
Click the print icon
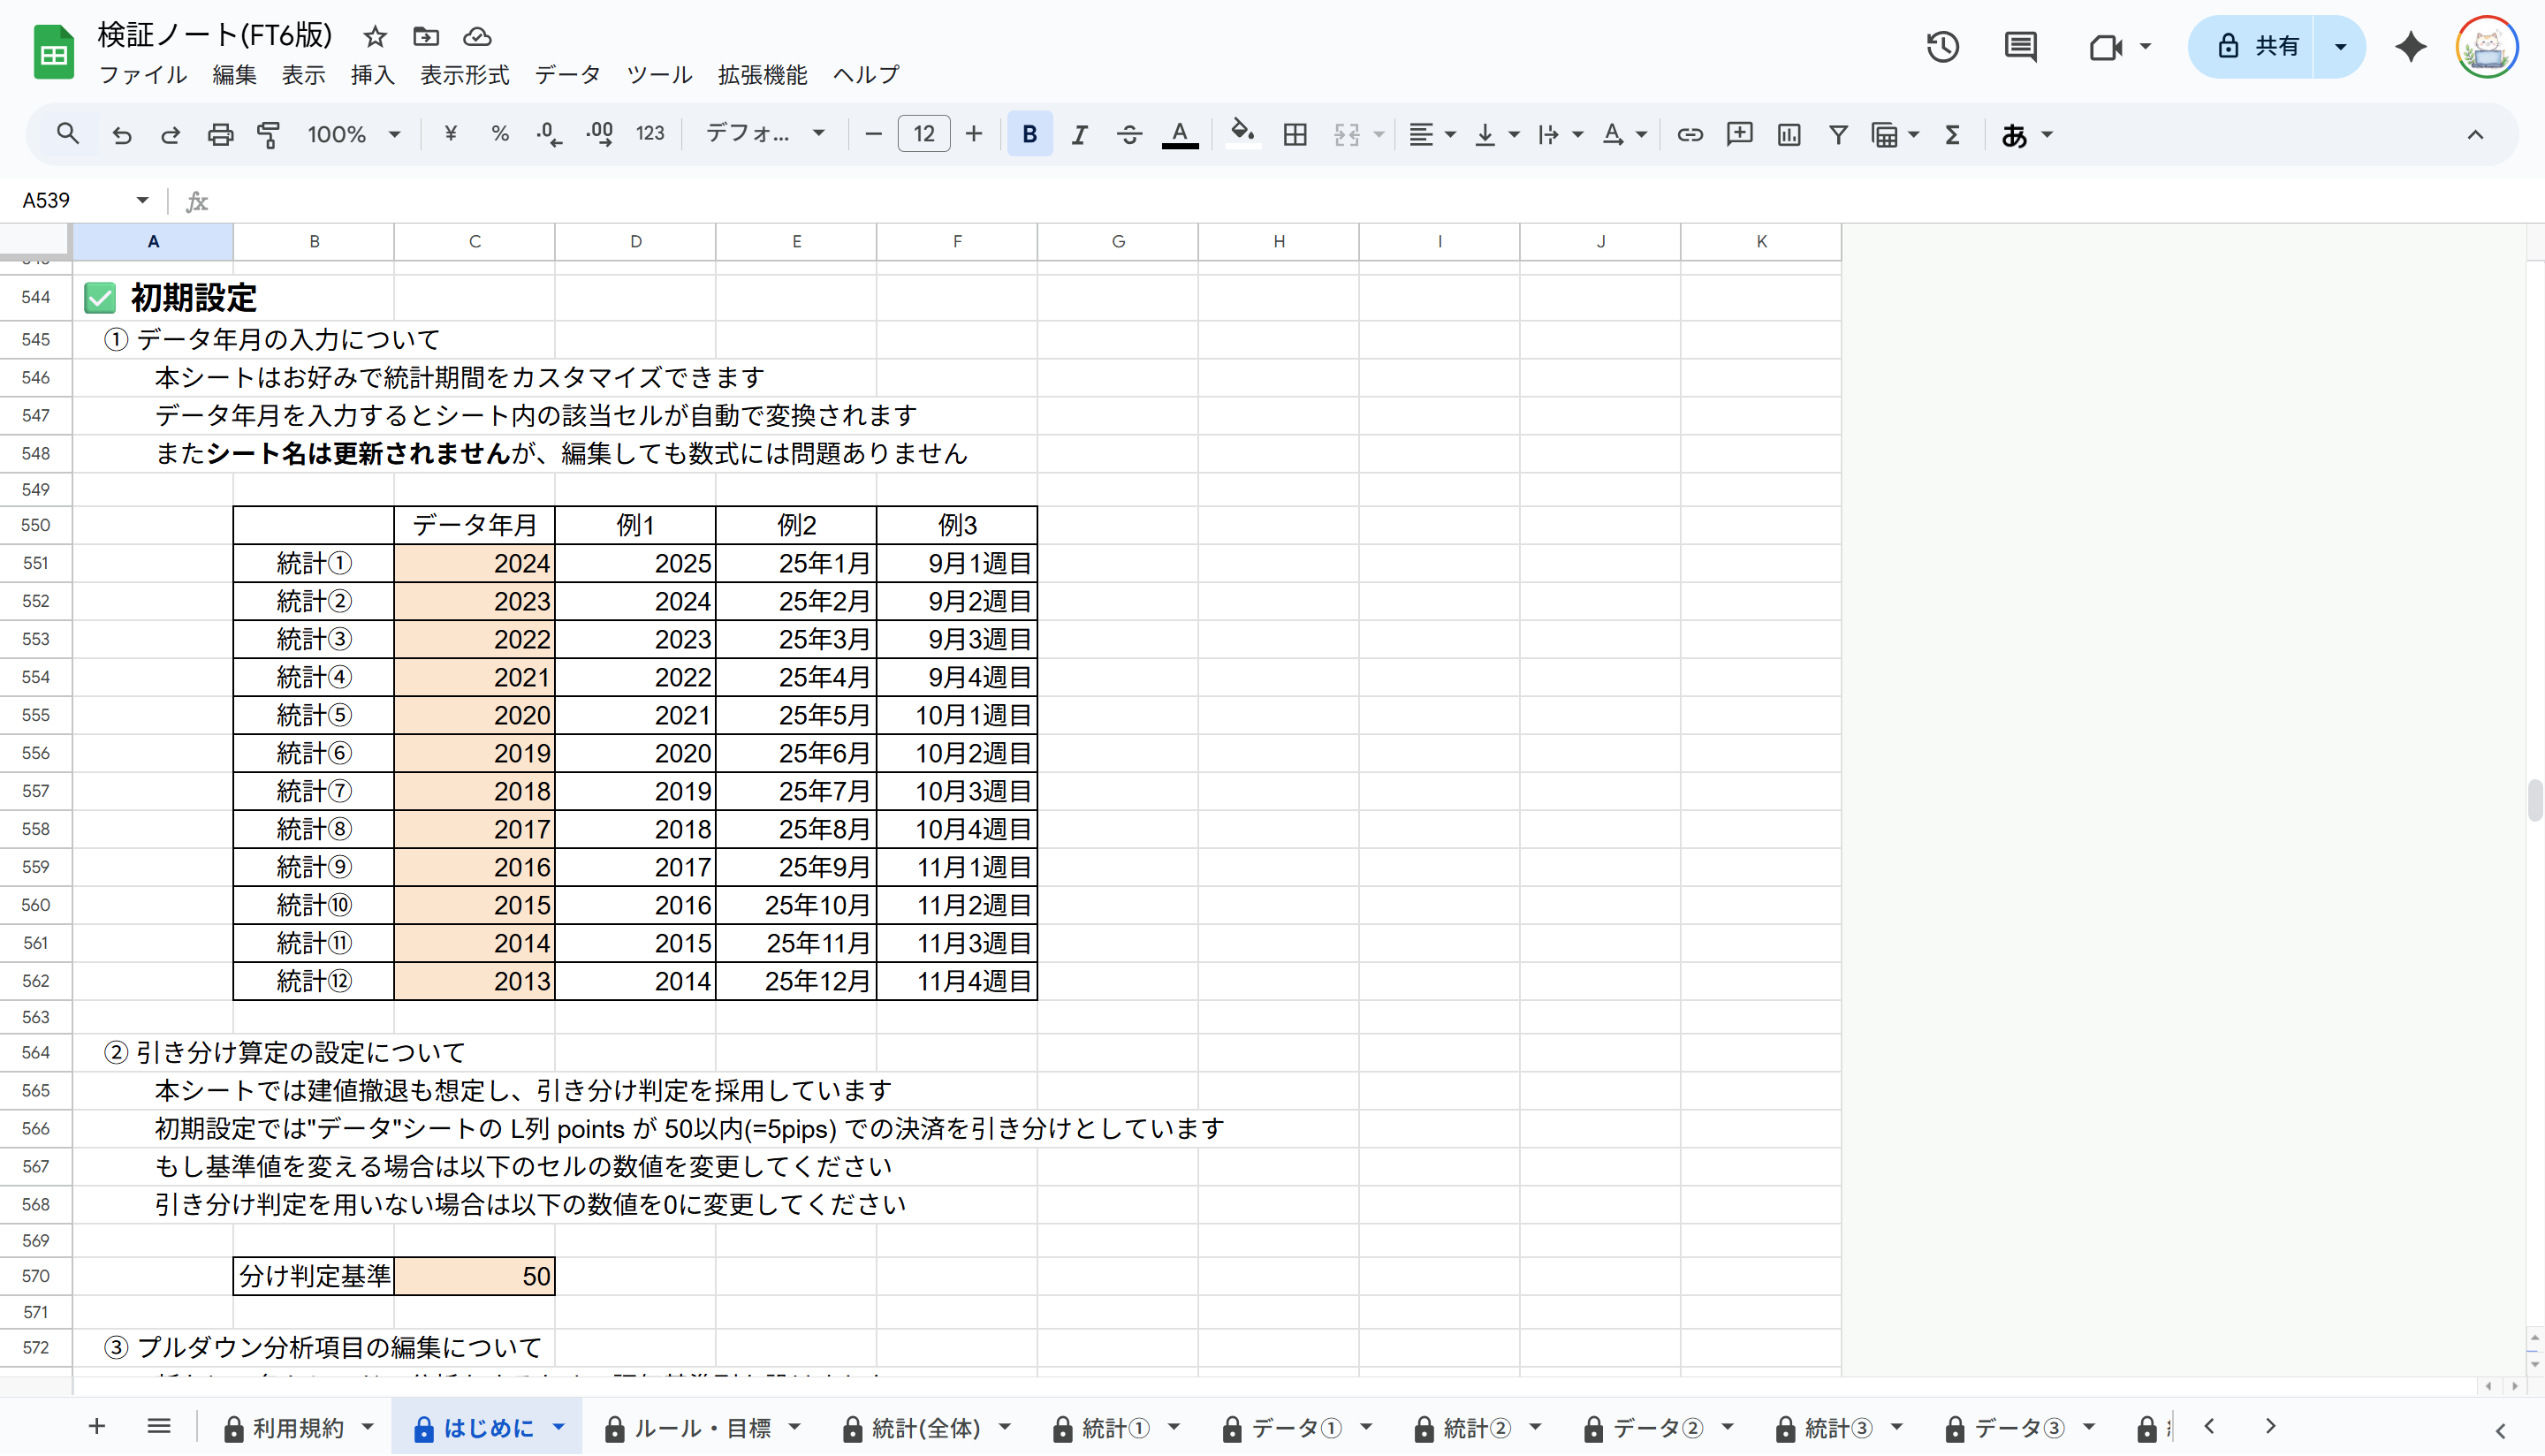tap(220, 134)
